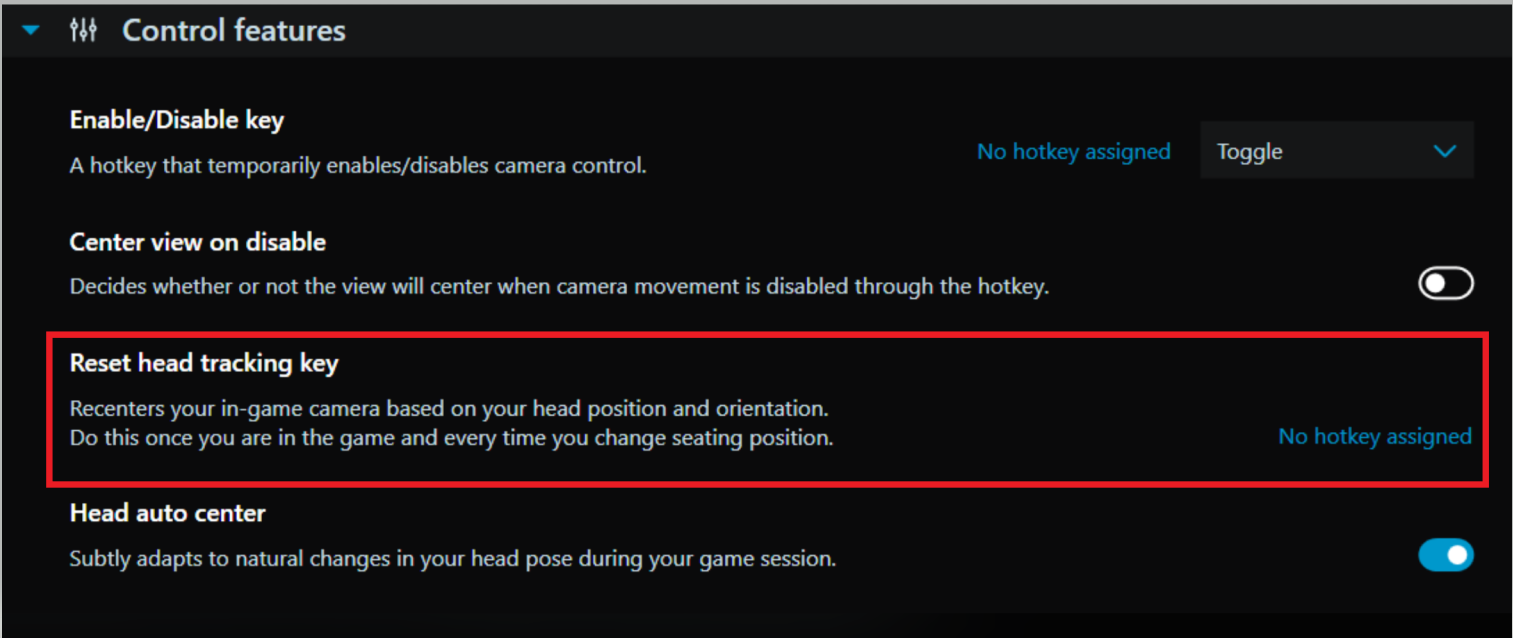Image resolution: width=1513 pixels, height=638 pixels.
Task: Turn off the Head auto center switch
Action: [1445, 555]
